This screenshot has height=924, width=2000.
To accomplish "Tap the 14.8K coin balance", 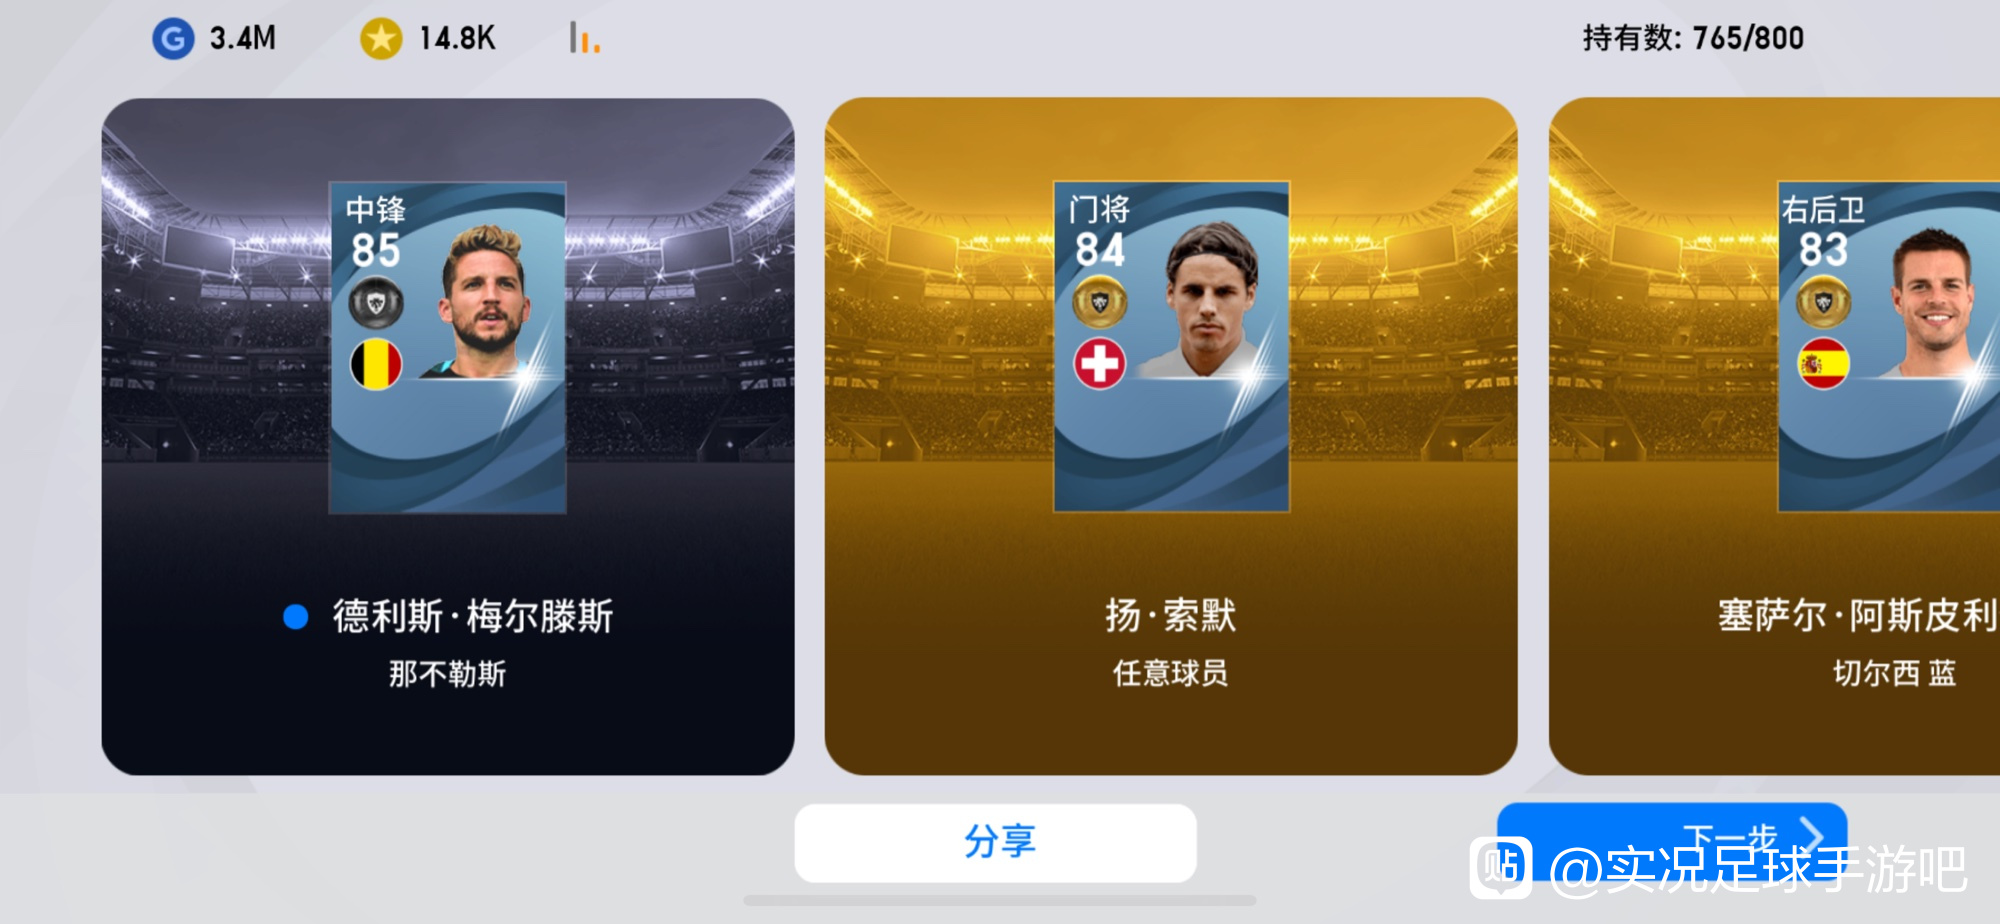I will pos(457,39).
